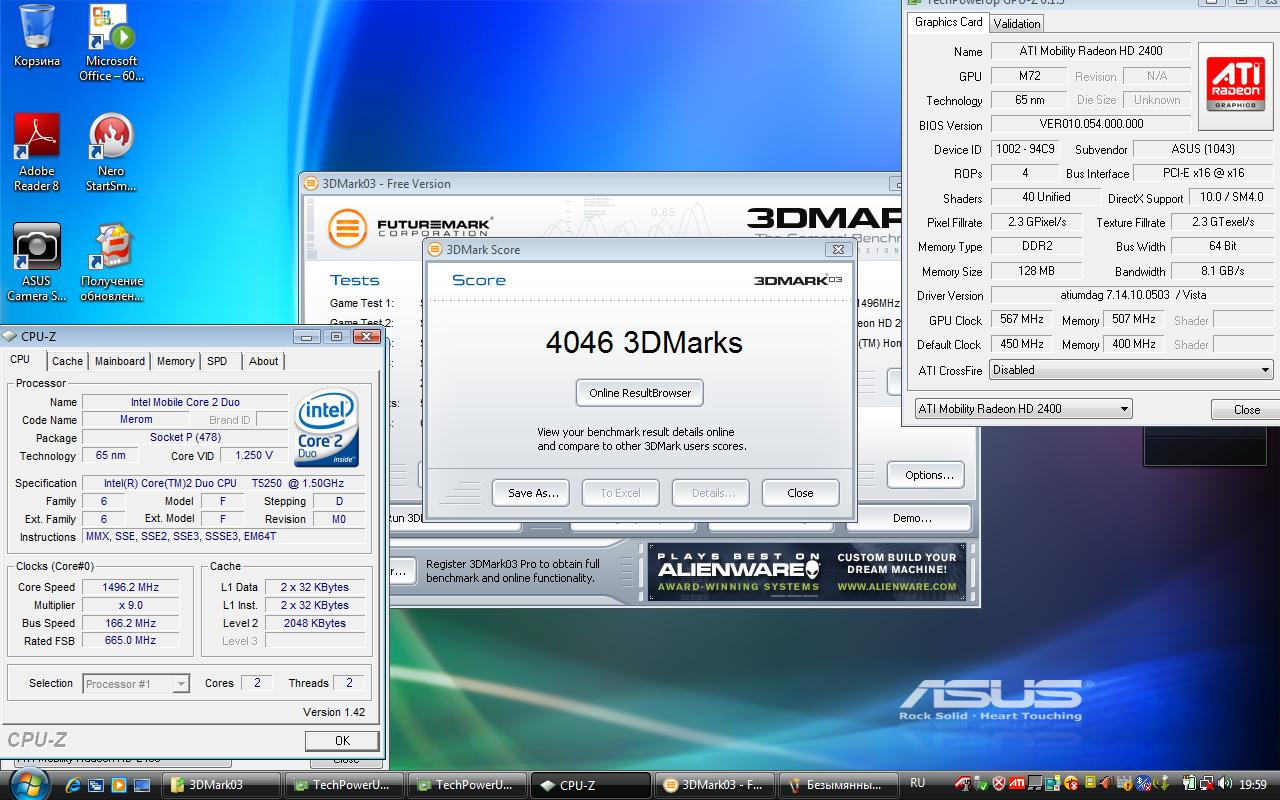This screenshot has height=800, width=1280.
Task: Open the About tab in CPU-Z
Action: 264,361
